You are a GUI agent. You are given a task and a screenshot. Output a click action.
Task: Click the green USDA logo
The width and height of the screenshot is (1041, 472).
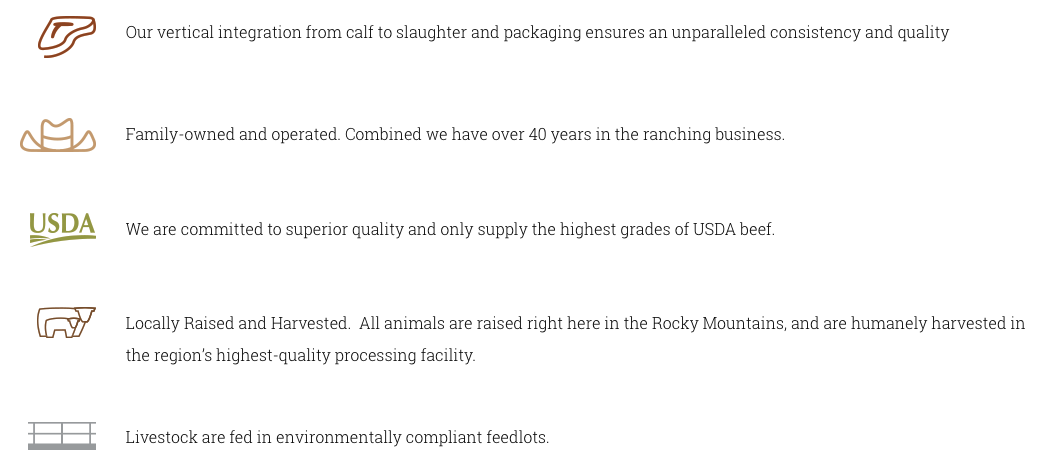(62, 229)
